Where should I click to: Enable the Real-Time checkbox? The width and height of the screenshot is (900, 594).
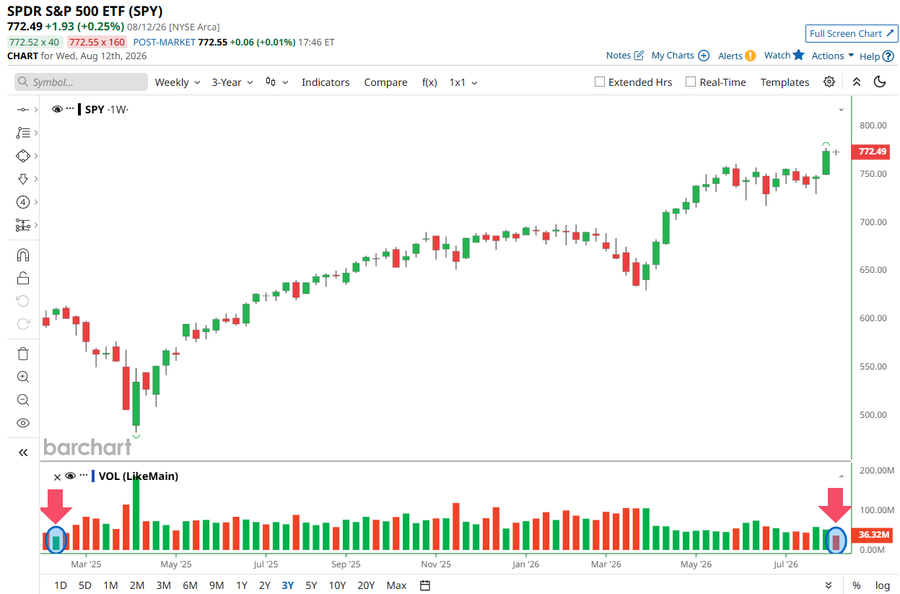(691, 82)
